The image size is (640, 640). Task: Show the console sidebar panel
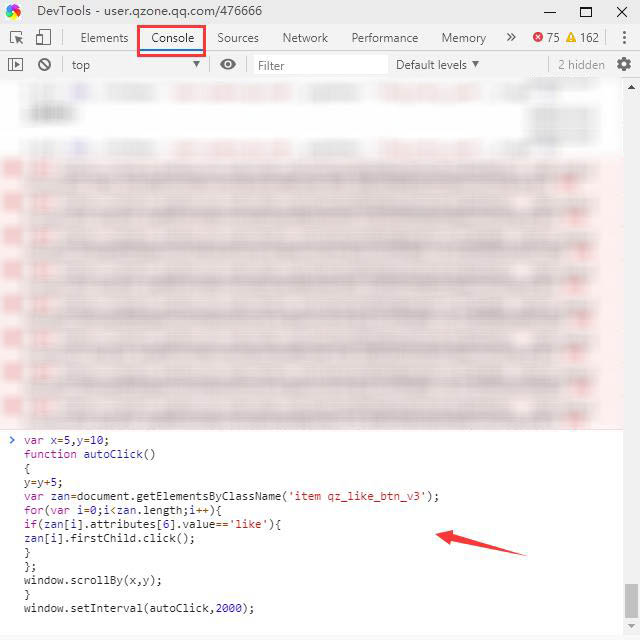coord(16,65)
